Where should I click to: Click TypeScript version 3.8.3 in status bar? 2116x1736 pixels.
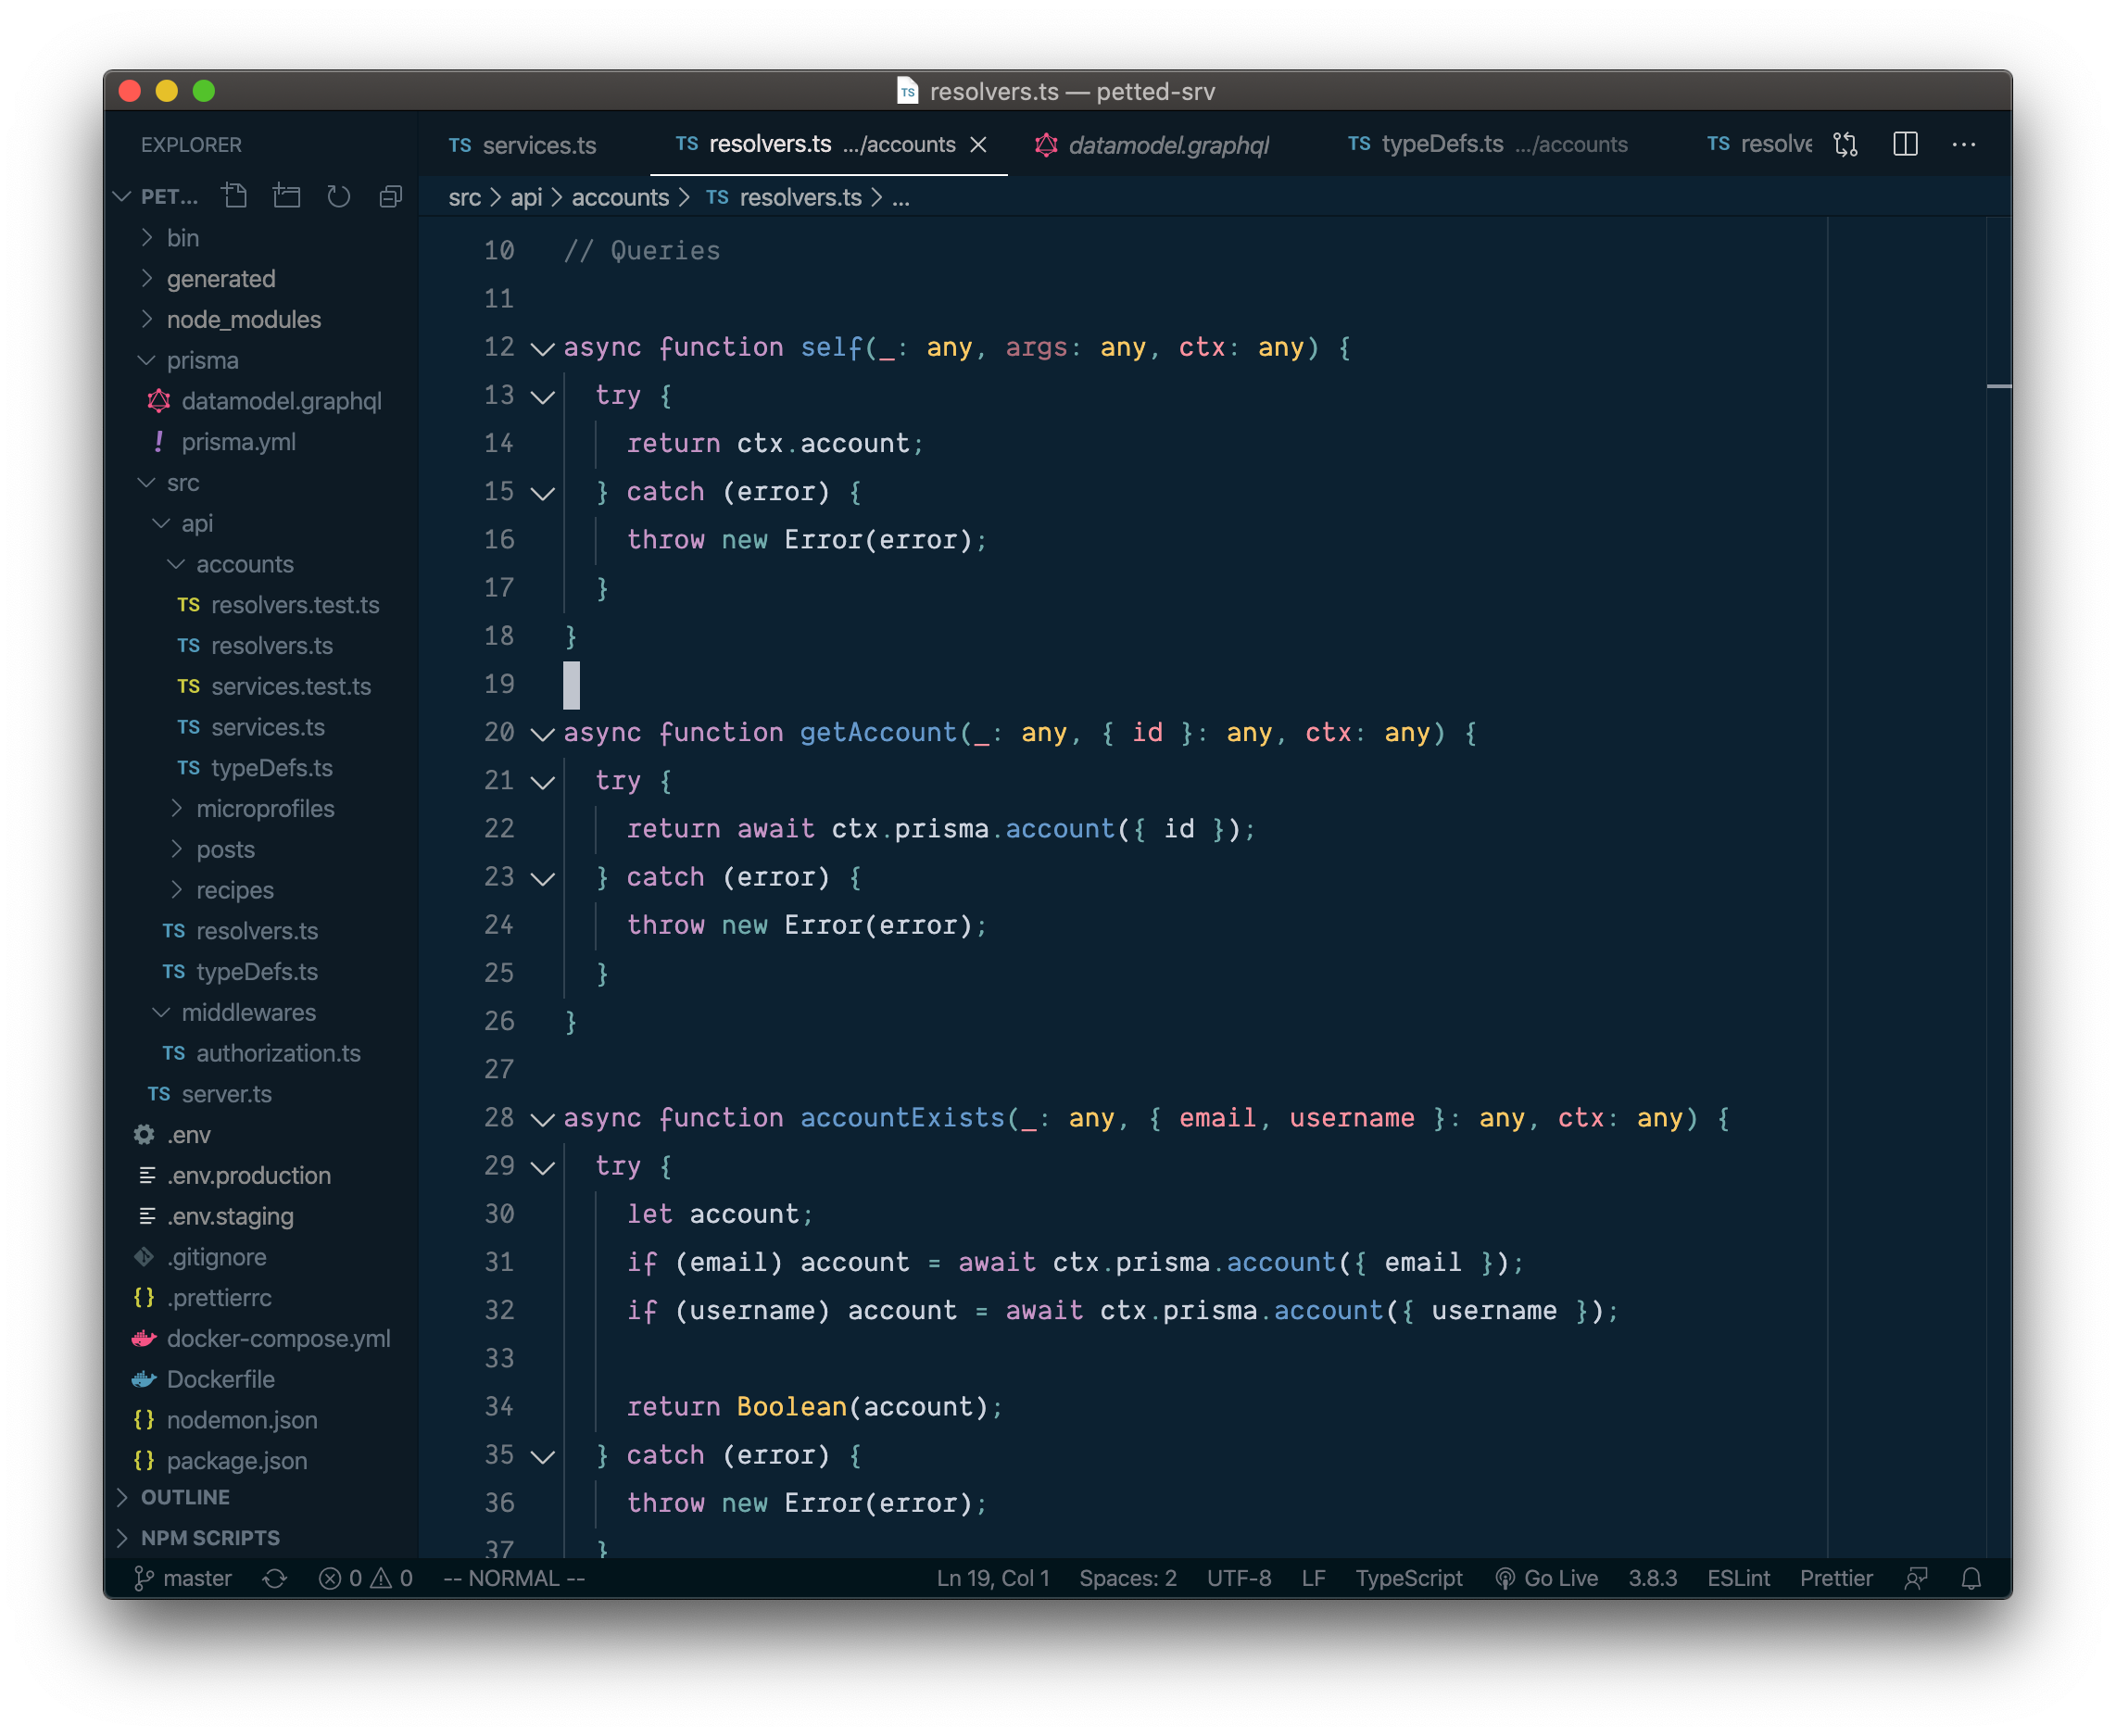point(1652,1578)
